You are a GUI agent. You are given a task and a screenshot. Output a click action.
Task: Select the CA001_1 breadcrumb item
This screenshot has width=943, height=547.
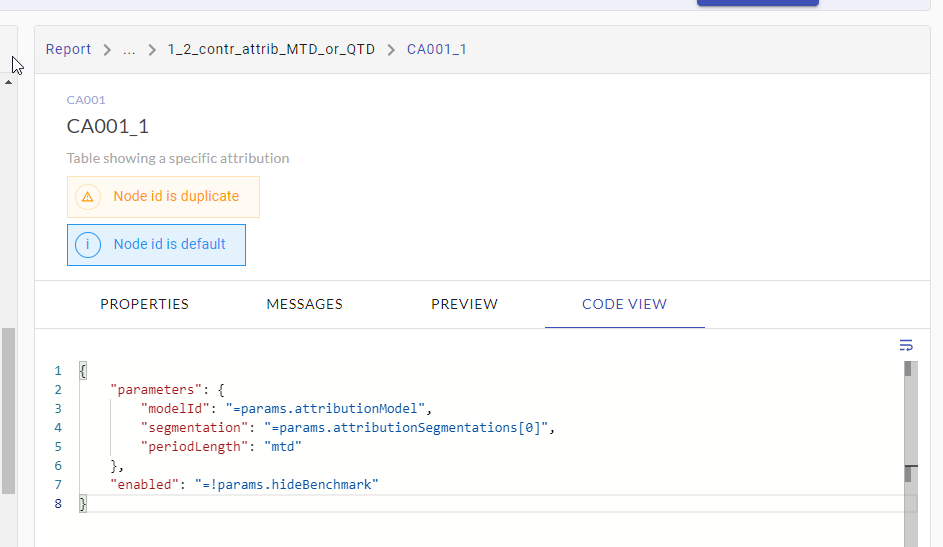[x=436, y=49]
